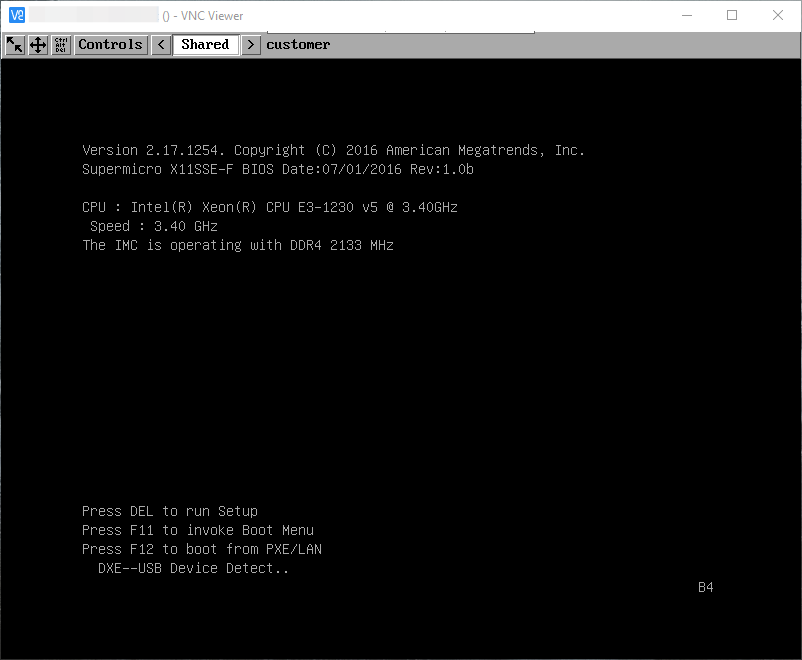Click the 'customer' label in the toolbar
This screenshot has width=802, height=660.
298,45
